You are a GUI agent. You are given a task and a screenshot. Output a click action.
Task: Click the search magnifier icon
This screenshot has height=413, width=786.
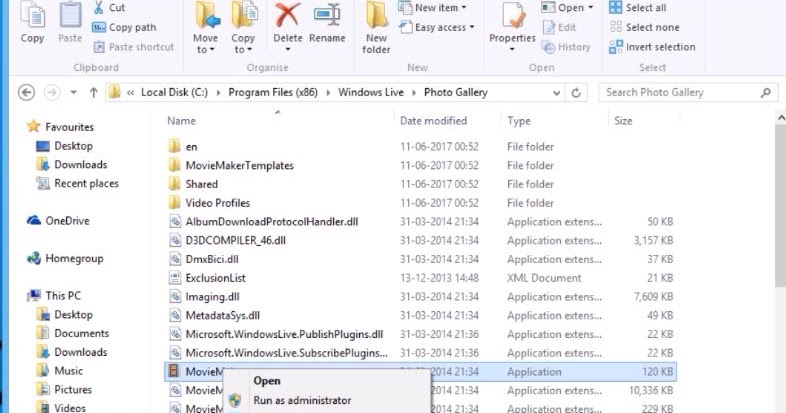pos(765,92)
